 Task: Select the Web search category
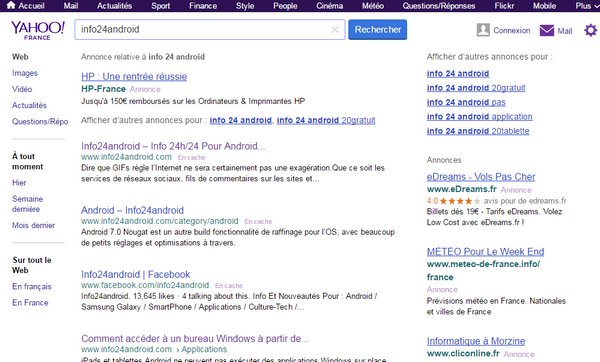pos(20,57)
